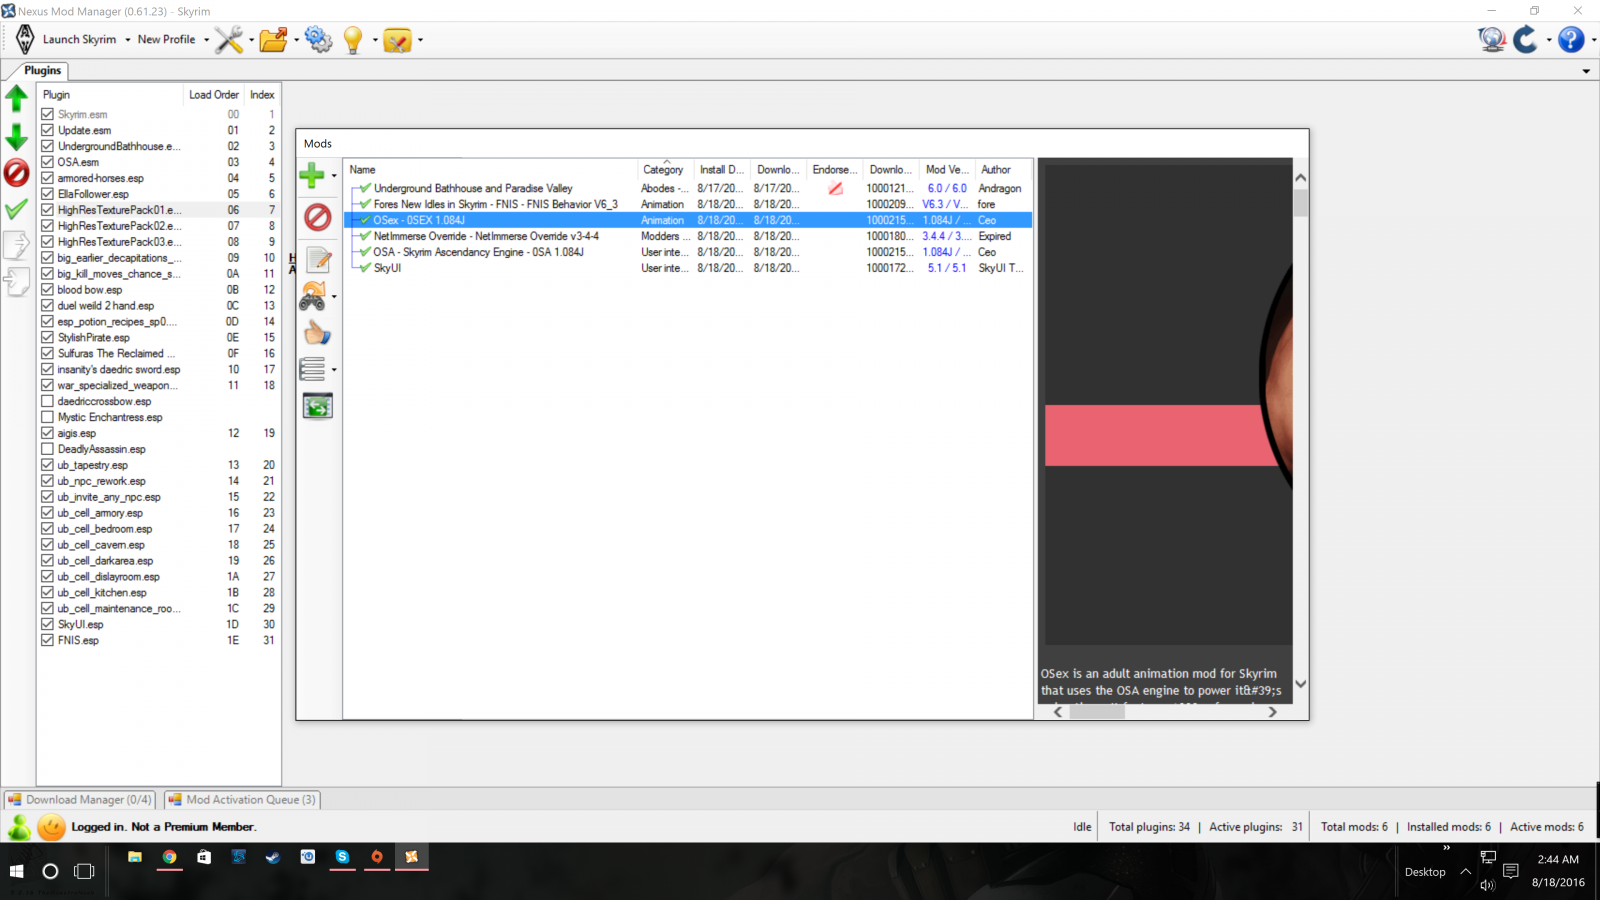Click the binoculars Check for mod updates icon
This screenshot has width=1600, height=900.
tap(313, 296)
